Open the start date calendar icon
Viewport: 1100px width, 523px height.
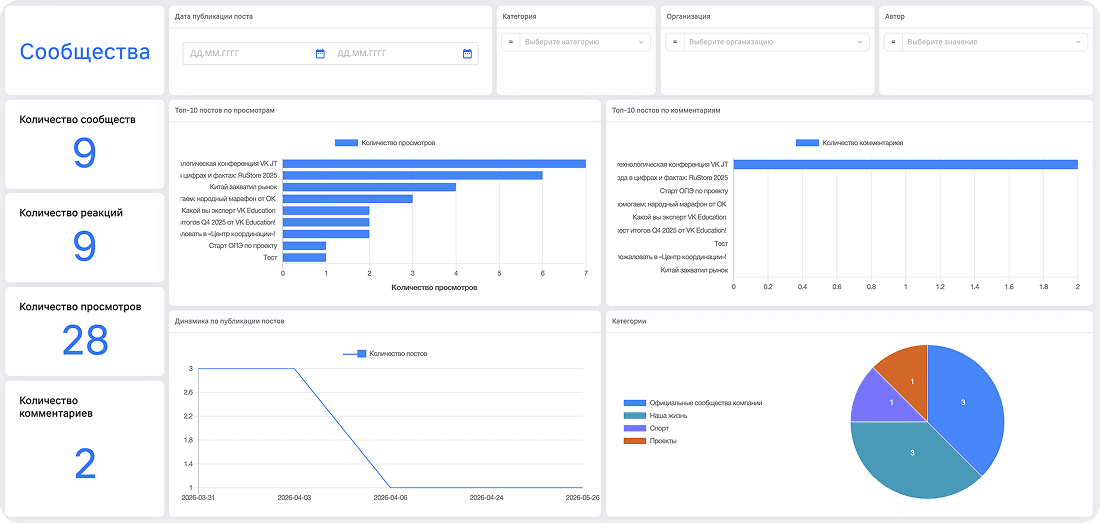pos(320,53)
